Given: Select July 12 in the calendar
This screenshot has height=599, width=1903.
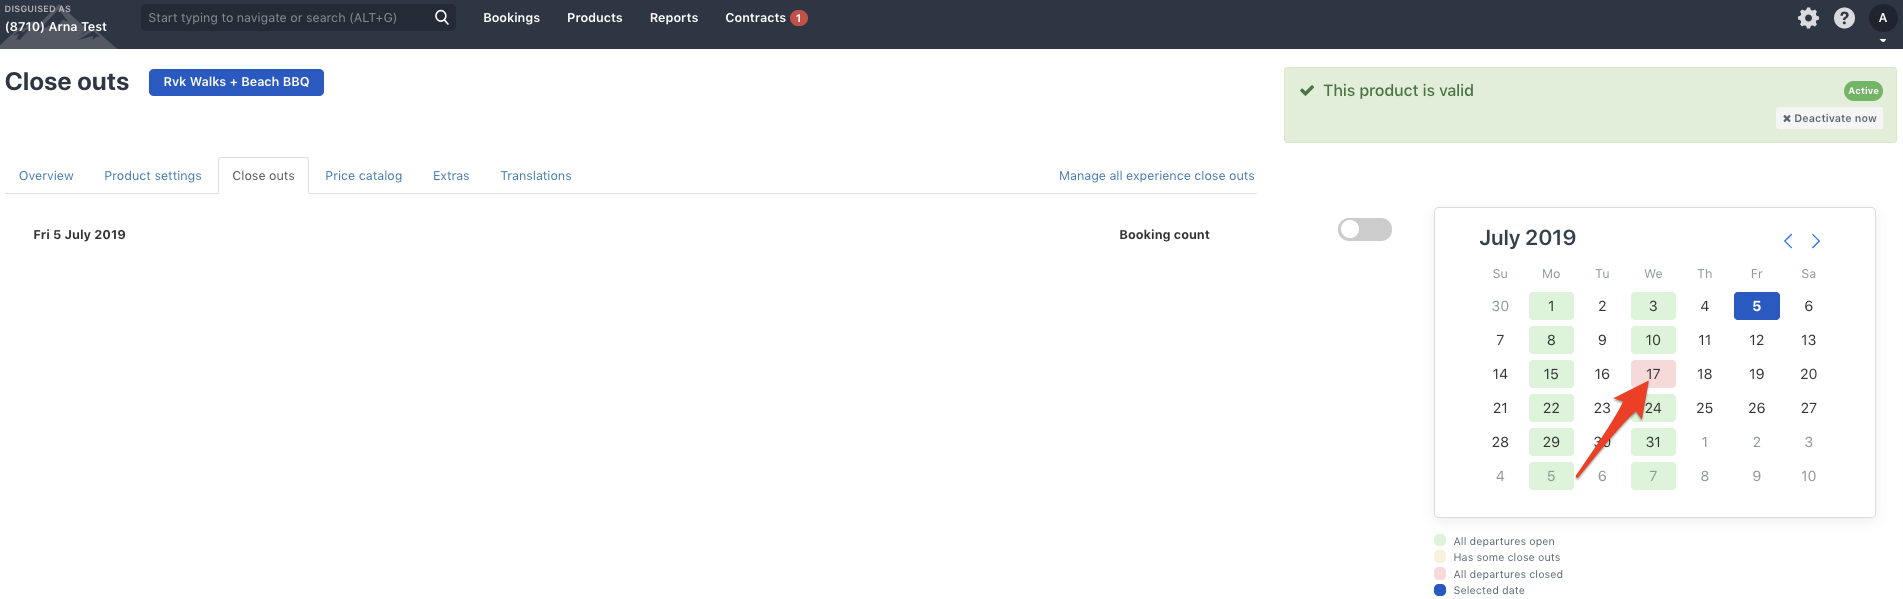Looking at the screenshot, I should click(1757, 340).
